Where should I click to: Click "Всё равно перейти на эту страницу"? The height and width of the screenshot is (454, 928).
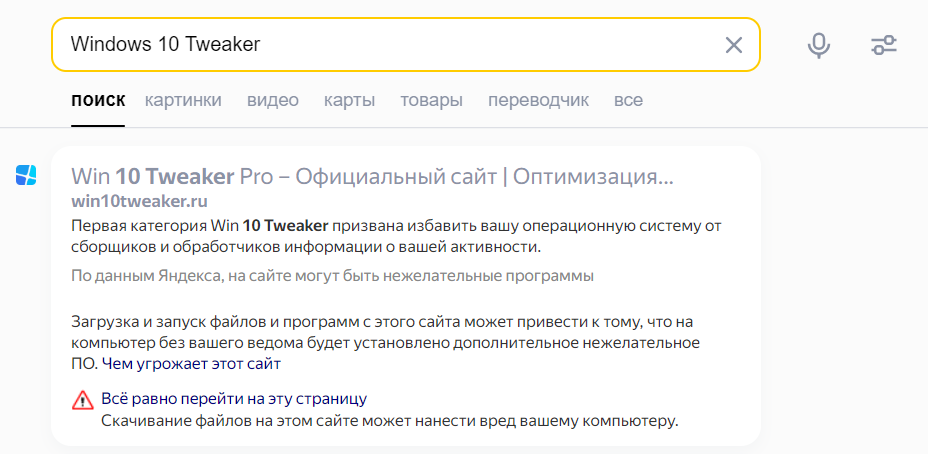pyautogui.click(x=234, y=398)
